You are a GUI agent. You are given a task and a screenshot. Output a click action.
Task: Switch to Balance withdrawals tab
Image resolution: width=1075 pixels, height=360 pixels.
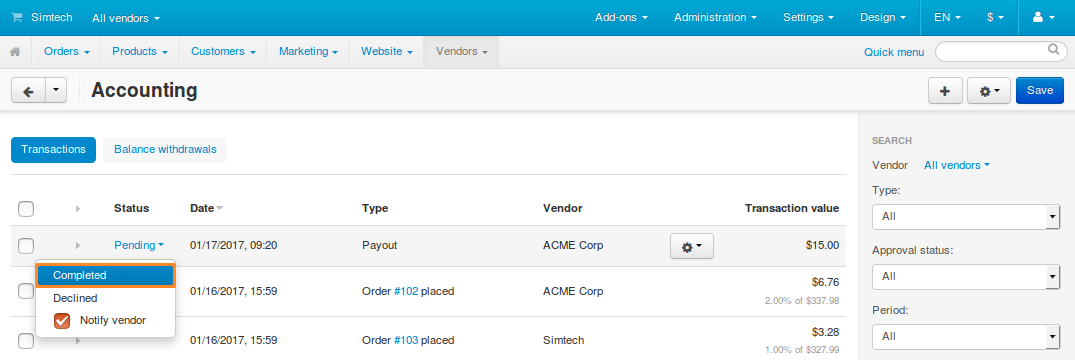(x=165, y=149)
